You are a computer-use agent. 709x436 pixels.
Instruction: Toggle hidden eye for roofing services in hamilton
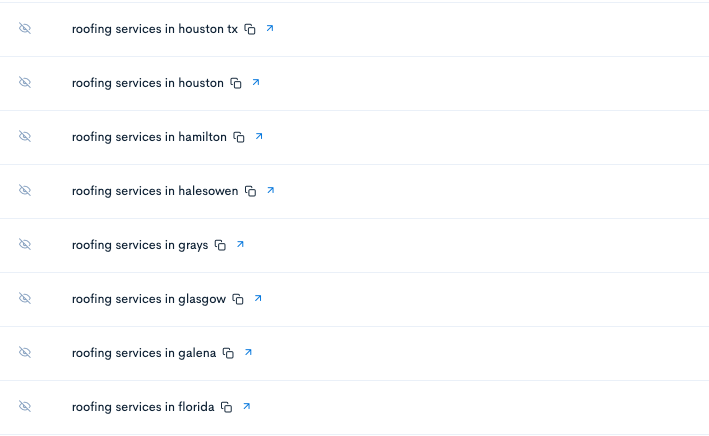[x=25, y=136]
